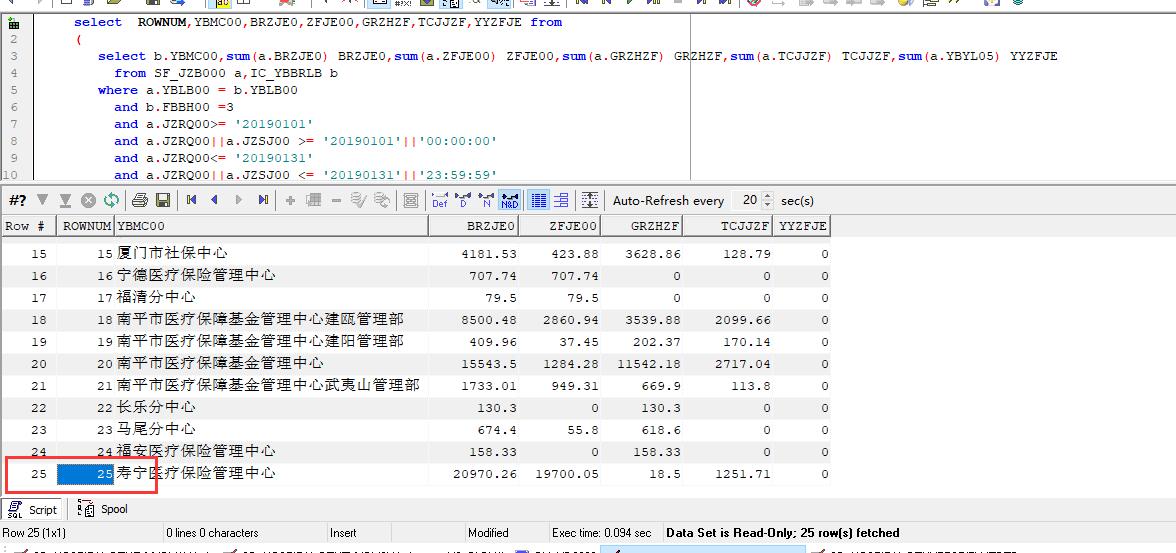Viewport: 1176px width, 553px height.
Task: Click the filter funnel icon in grid toolbar
Action: click(42, 200)
